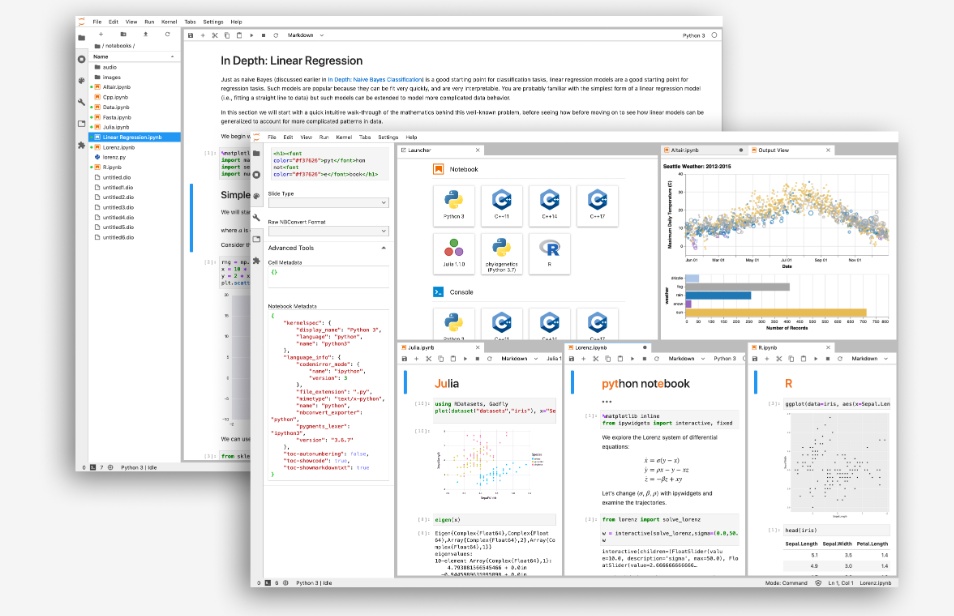The height and width of the screenshot is (616, 954).
Task: Click wrench notebook tools icon in back window
Action: click(82, 102)
